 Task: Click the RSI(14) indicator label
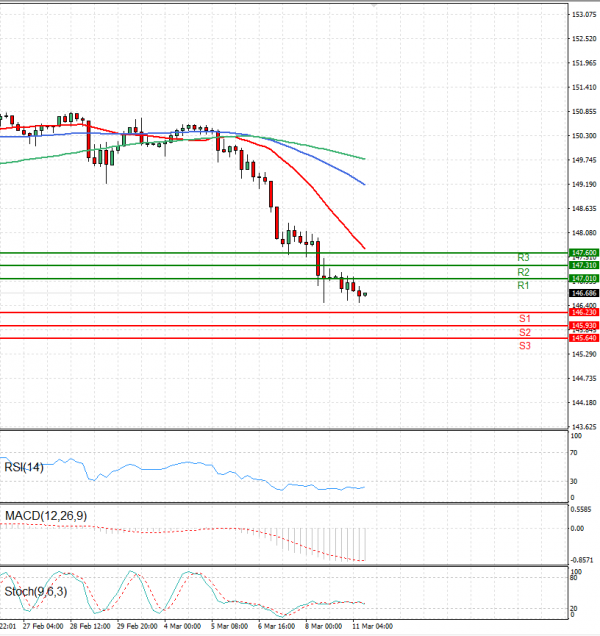[x=26, y=466]
